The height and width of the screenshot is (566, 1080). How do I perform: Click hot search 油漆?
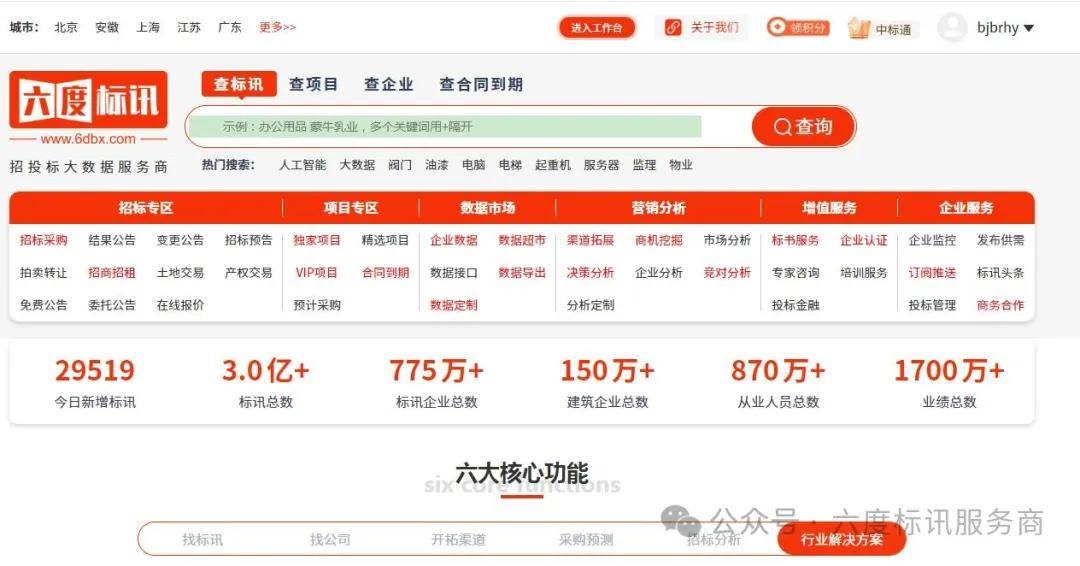[437, 165]
